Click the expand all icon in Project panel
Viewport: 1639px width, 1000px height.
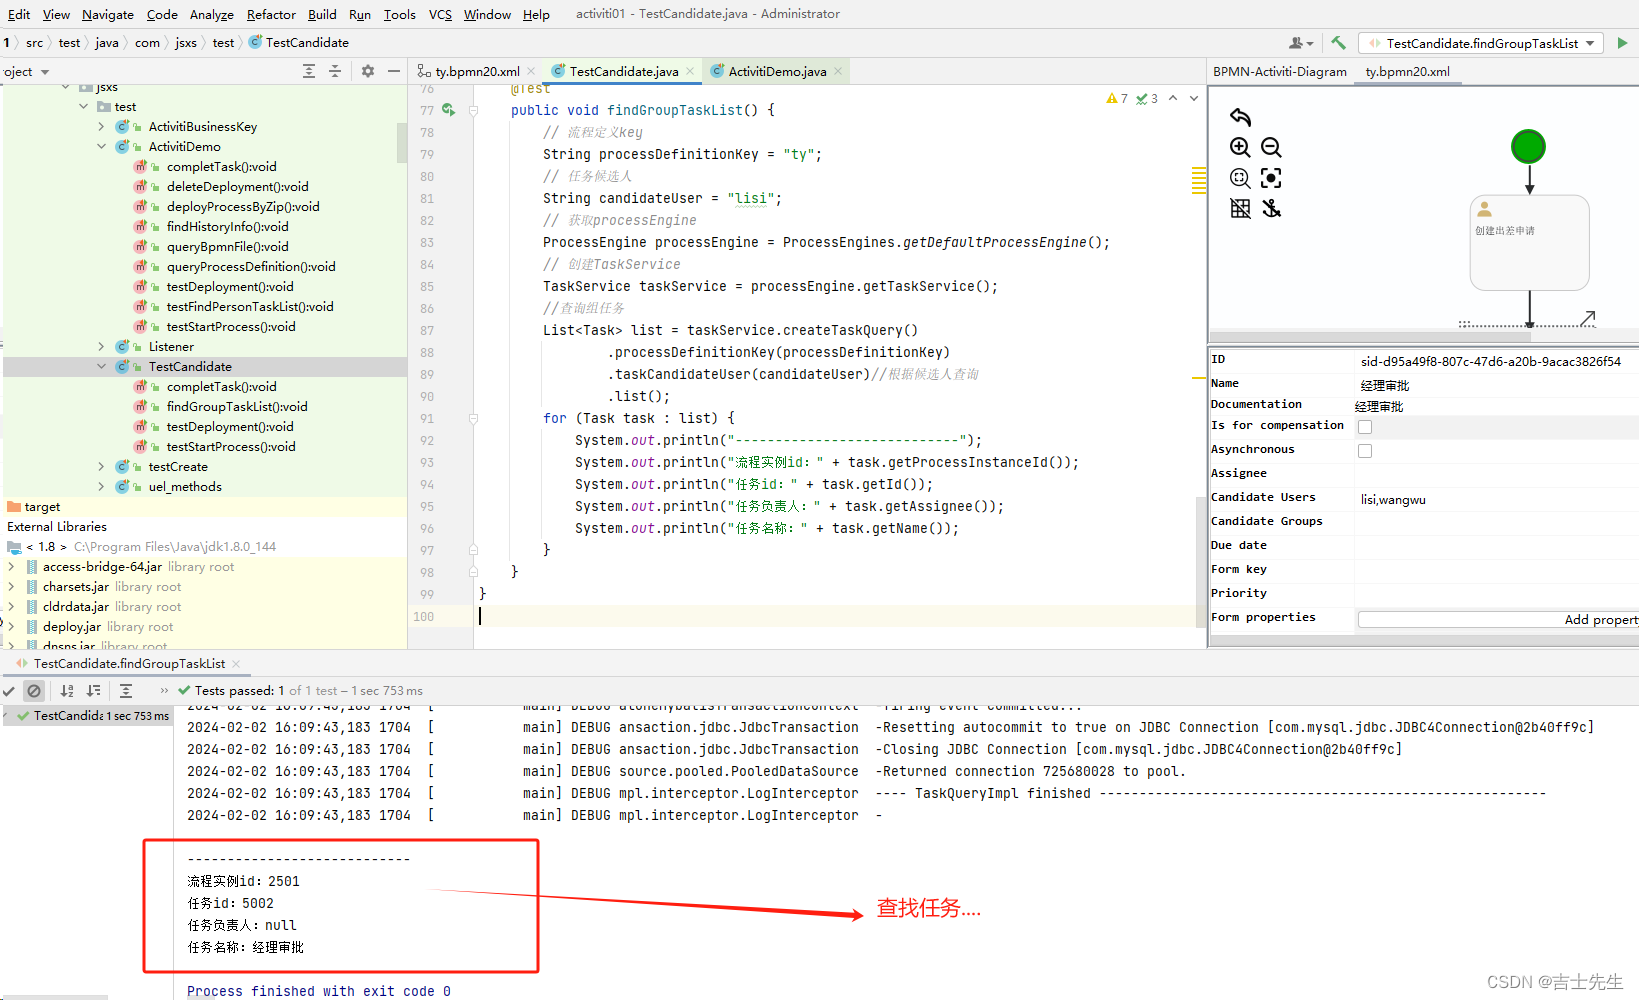[309, 71]
